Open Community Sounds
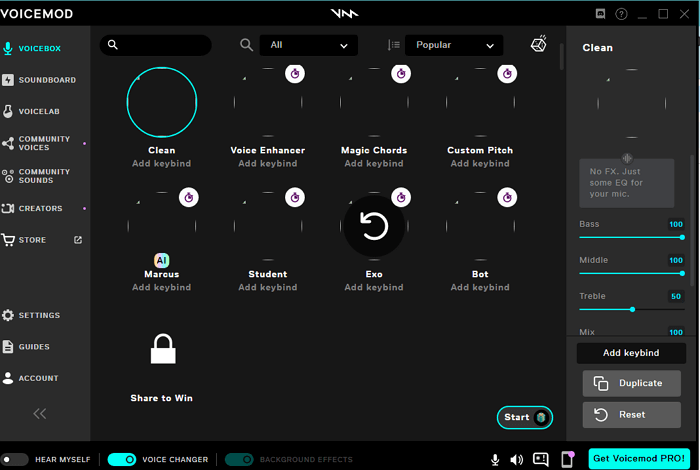 pyautogui.click(x=37, y=176)
